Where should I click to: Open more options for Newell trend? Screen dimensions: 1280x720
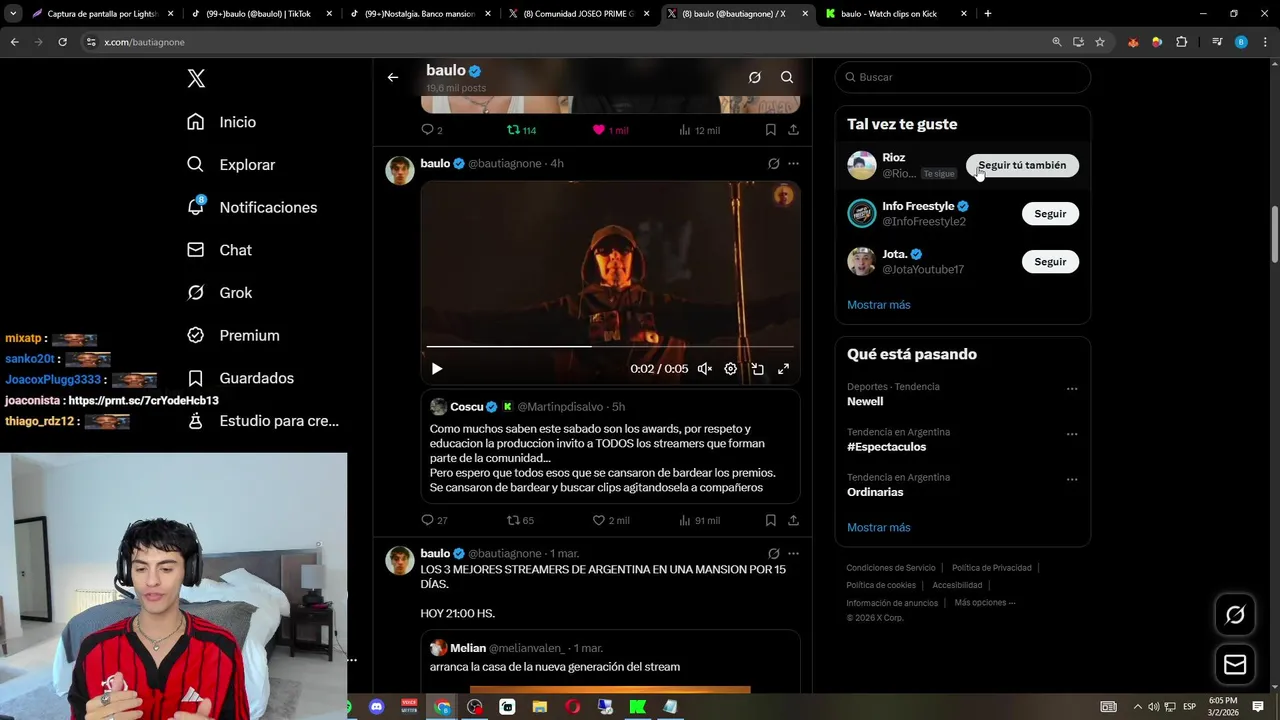pos(1072,388)
